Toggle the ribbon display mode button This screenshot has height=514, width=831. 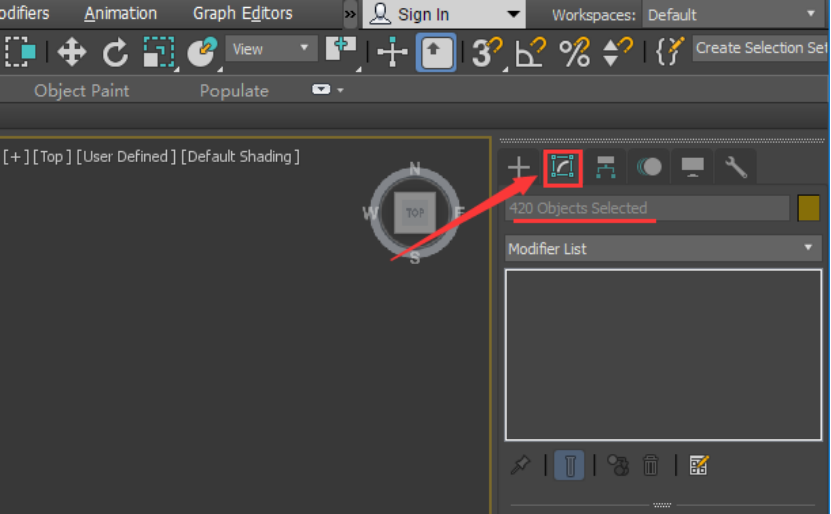coord(321,90)
